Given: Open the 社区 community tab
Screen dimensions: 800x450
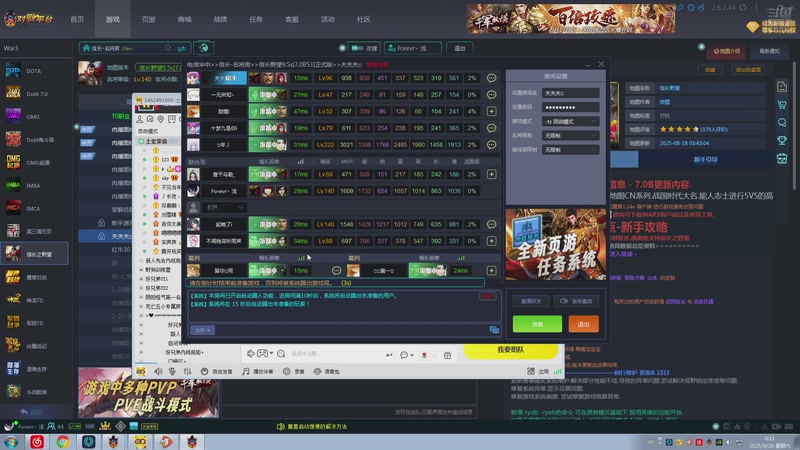Looking at the screenshot, I should (x=363, y=19).
